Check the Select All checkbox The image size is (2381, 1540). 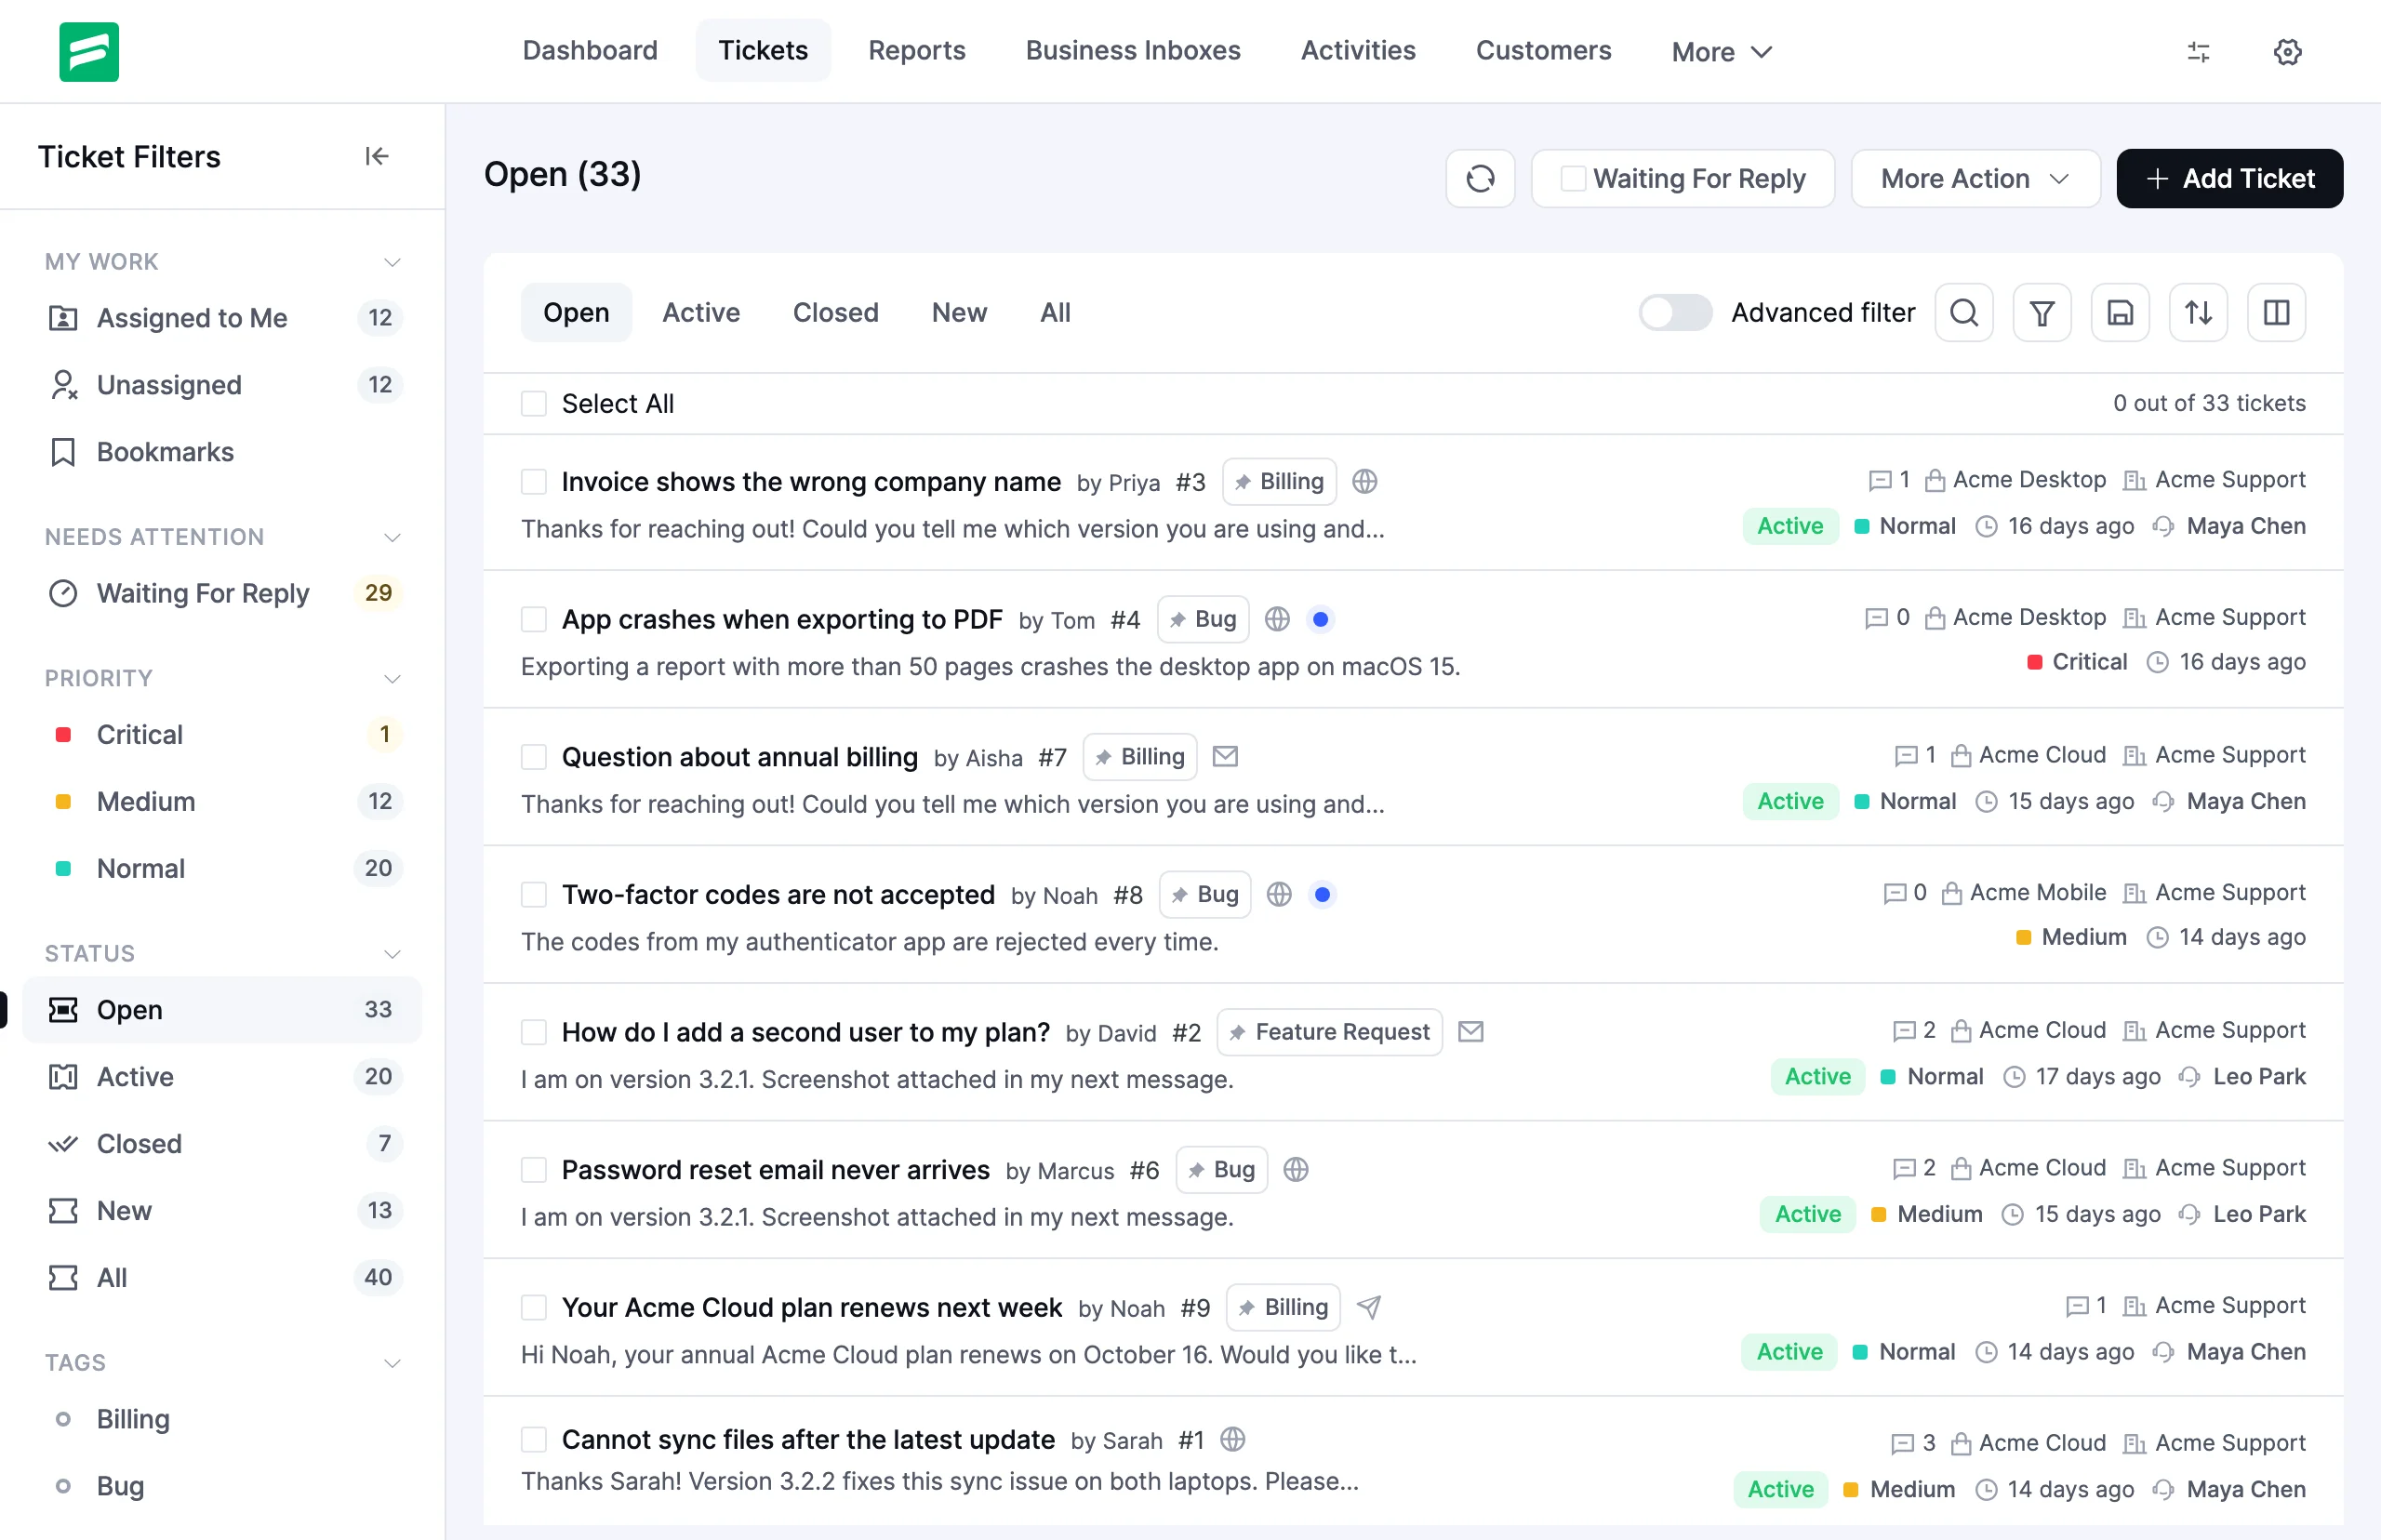[x=534, y=404]
